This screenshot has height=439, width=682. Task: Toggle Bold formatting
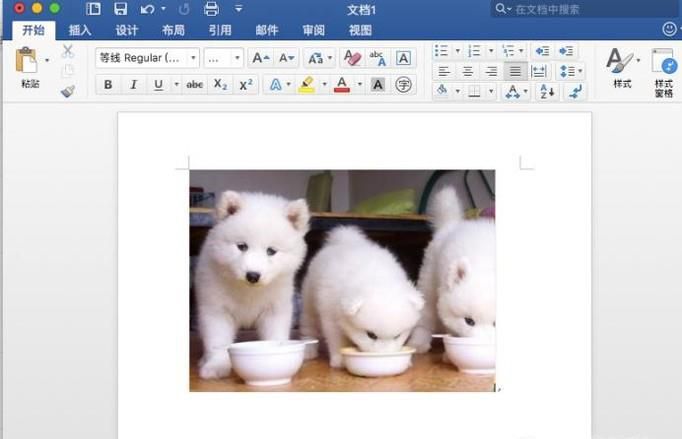click(x=108, y=84)
